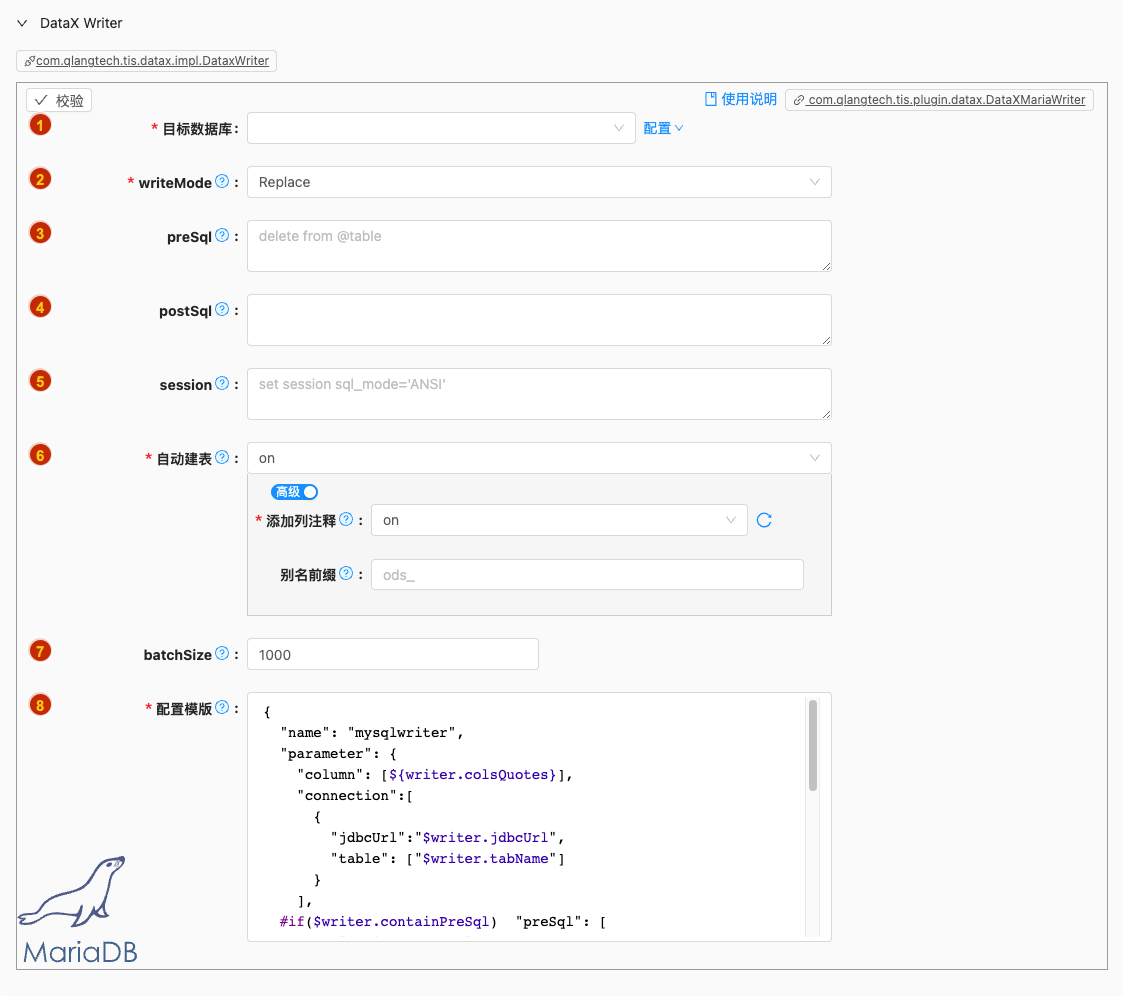Click the help icon next to writeMode

(x=222, y=182)
